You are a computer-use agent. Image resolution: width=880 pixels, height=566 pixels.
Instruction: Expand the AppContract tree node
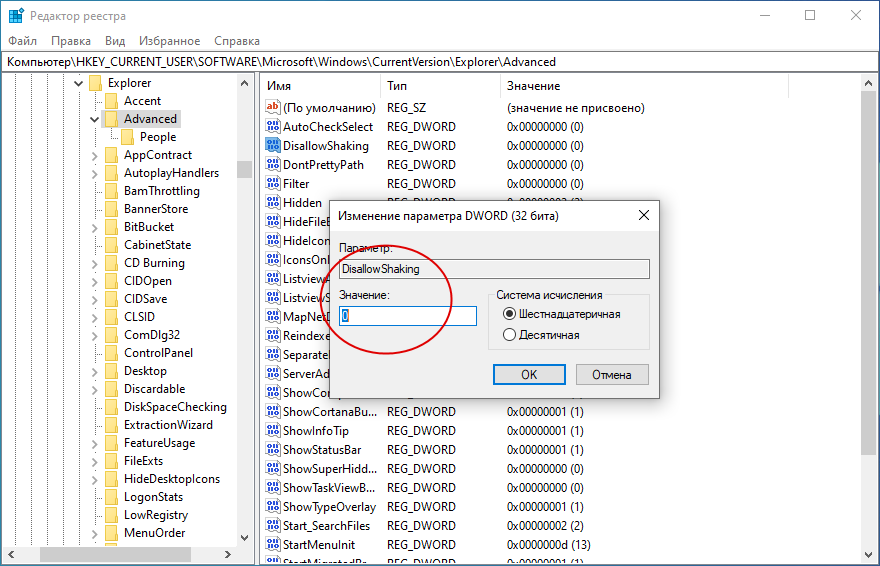coord(94,155)
